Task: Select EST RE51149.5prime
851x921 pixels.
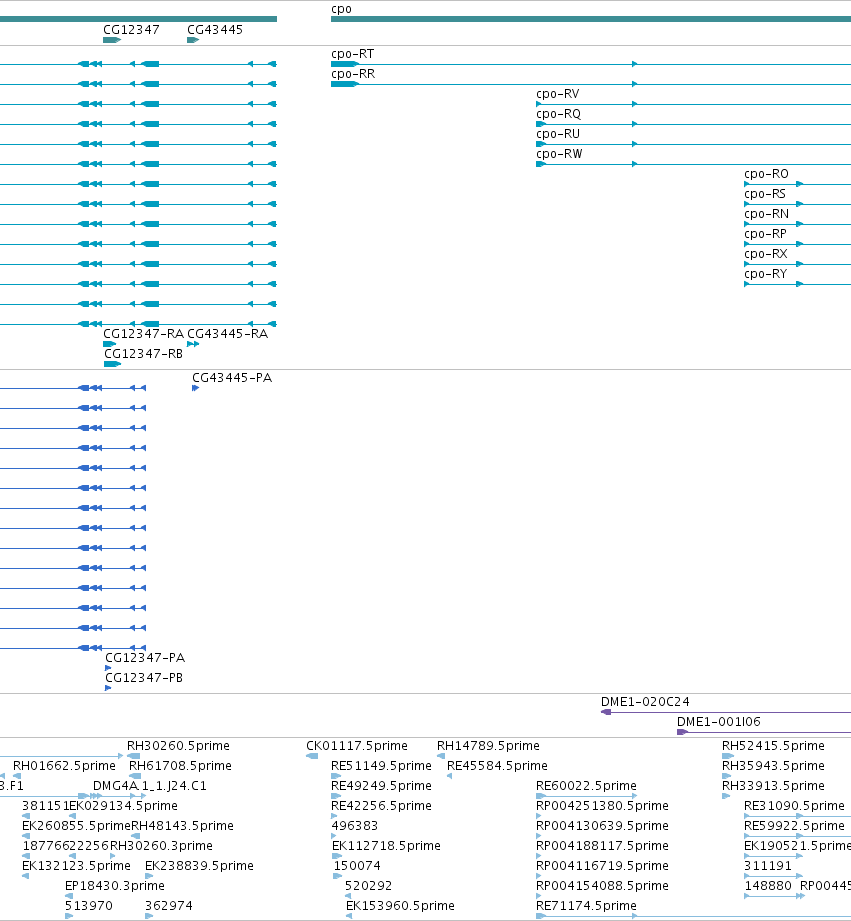Action: coord(381,766)
